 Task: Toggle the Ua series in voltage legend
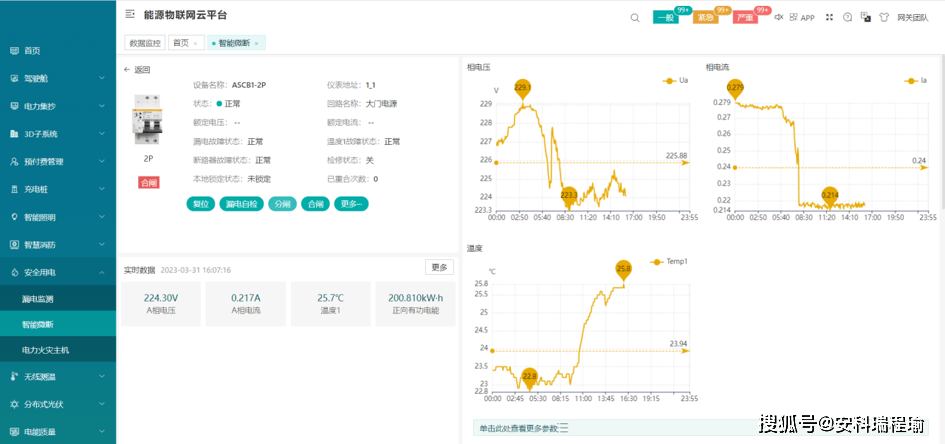point(675,80)
